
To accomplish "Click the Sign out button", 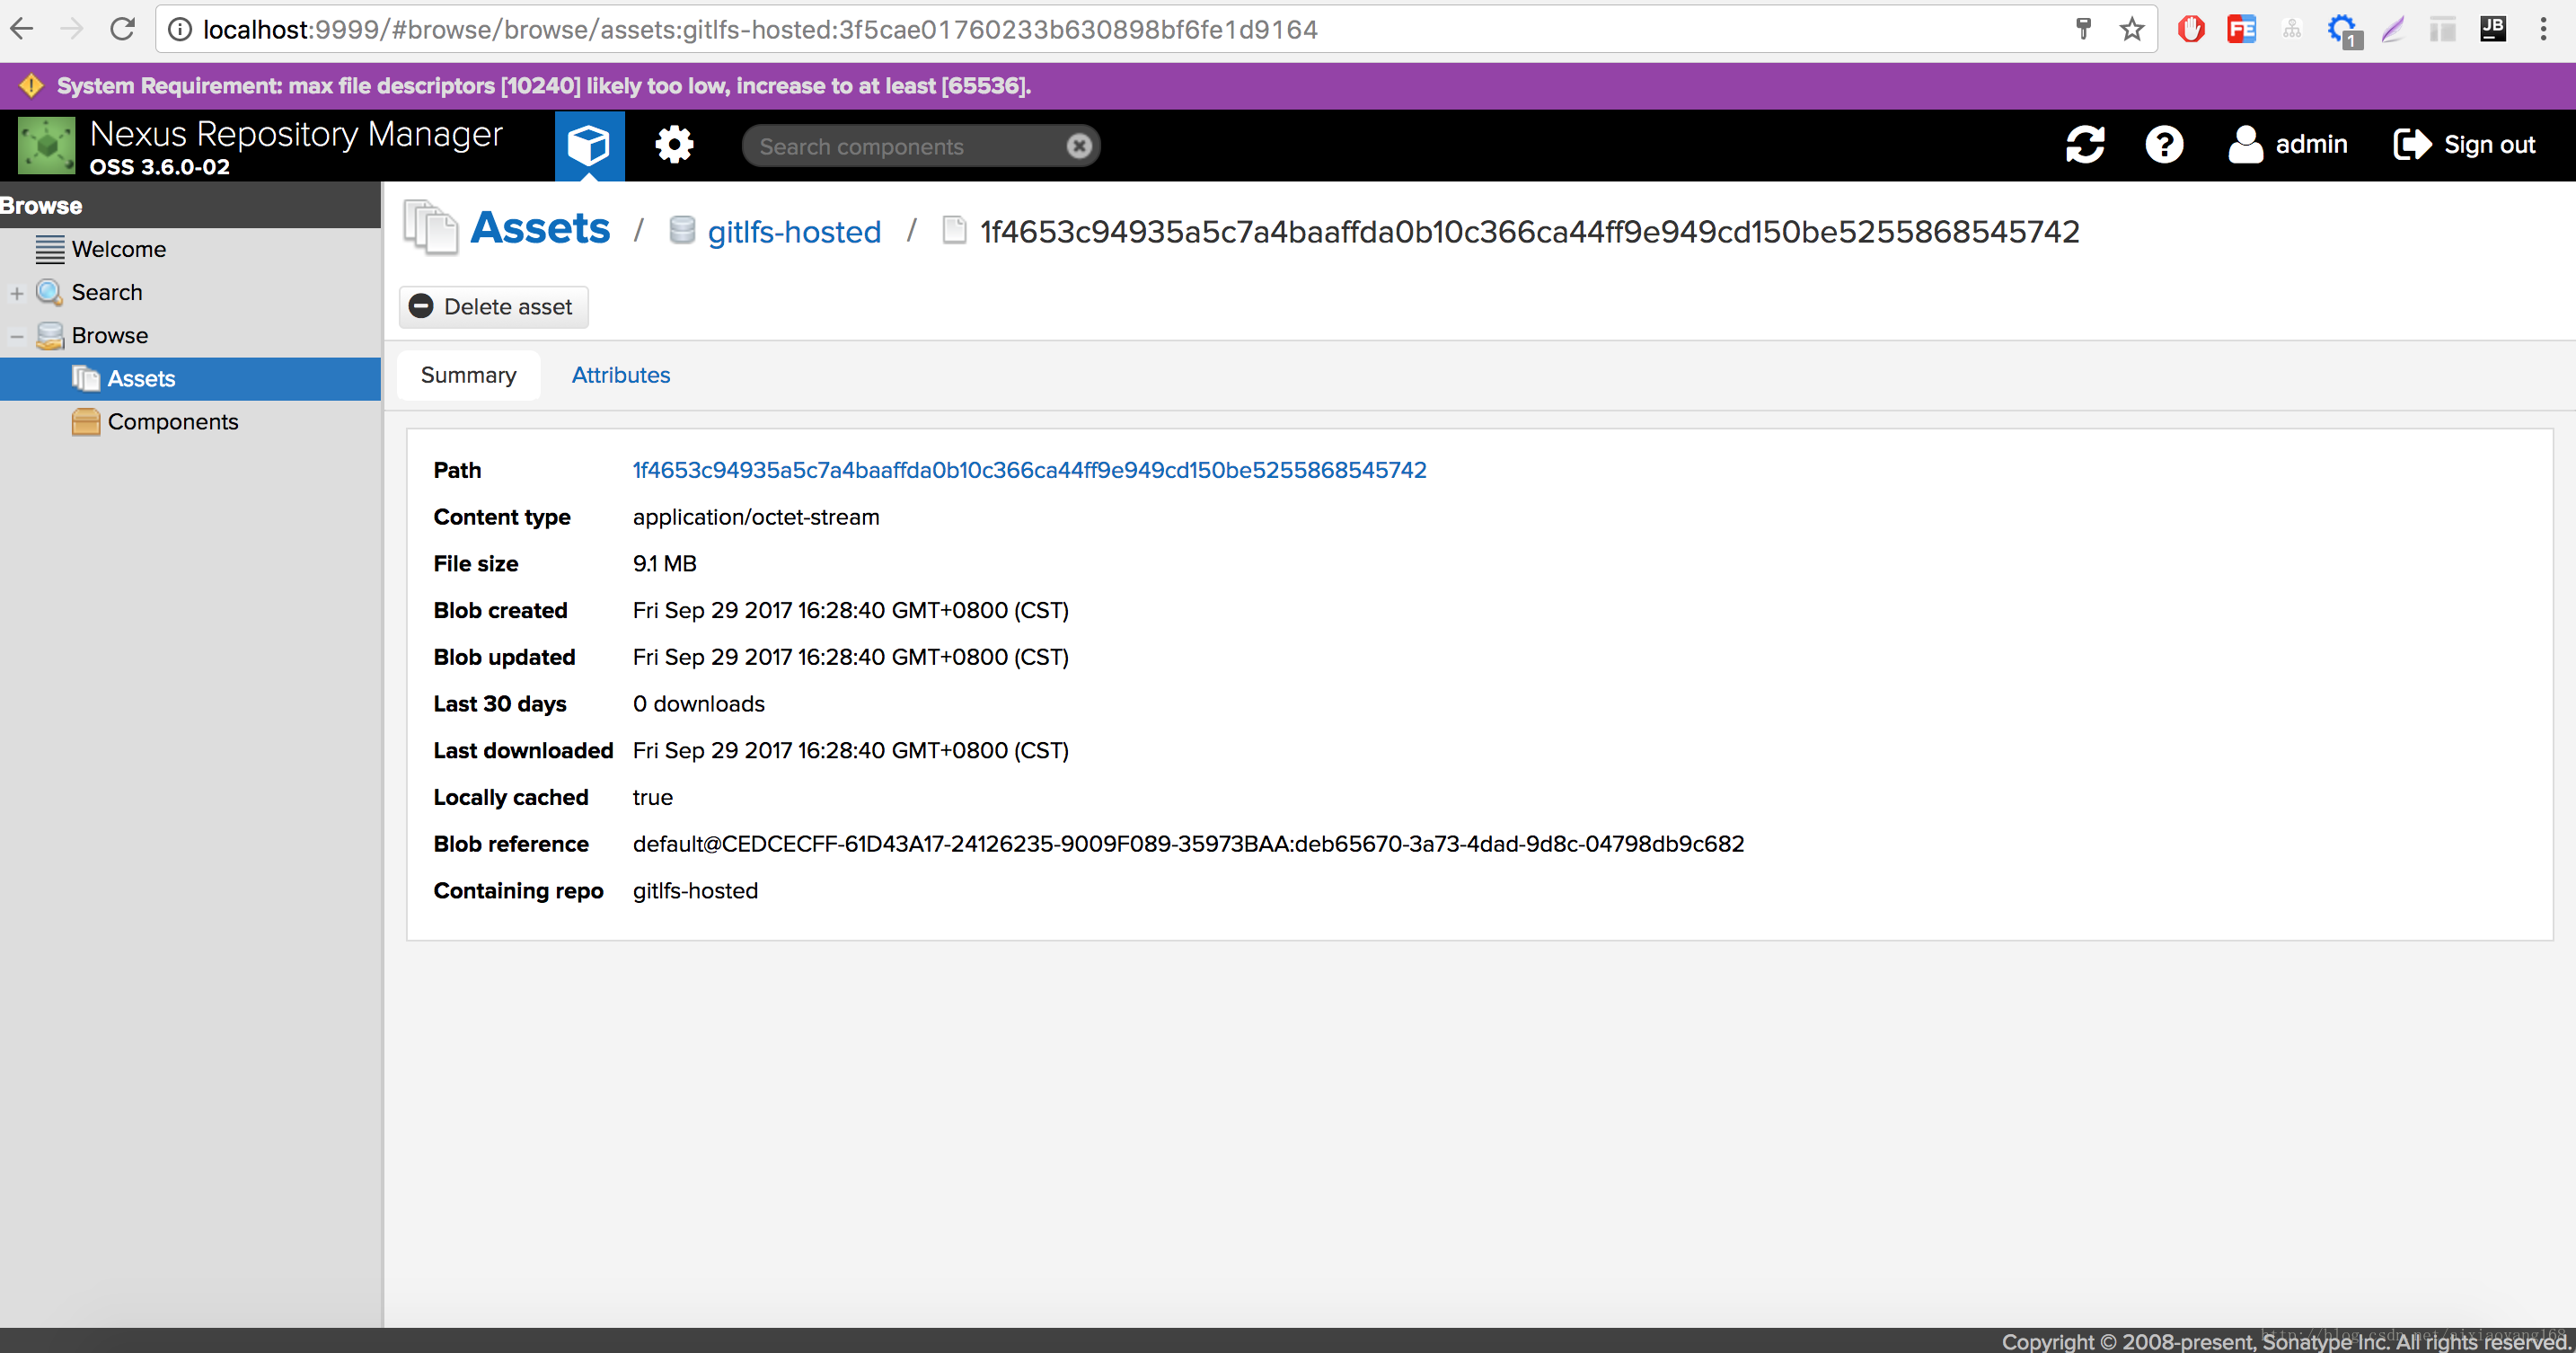I will [x=2464, y=145].
